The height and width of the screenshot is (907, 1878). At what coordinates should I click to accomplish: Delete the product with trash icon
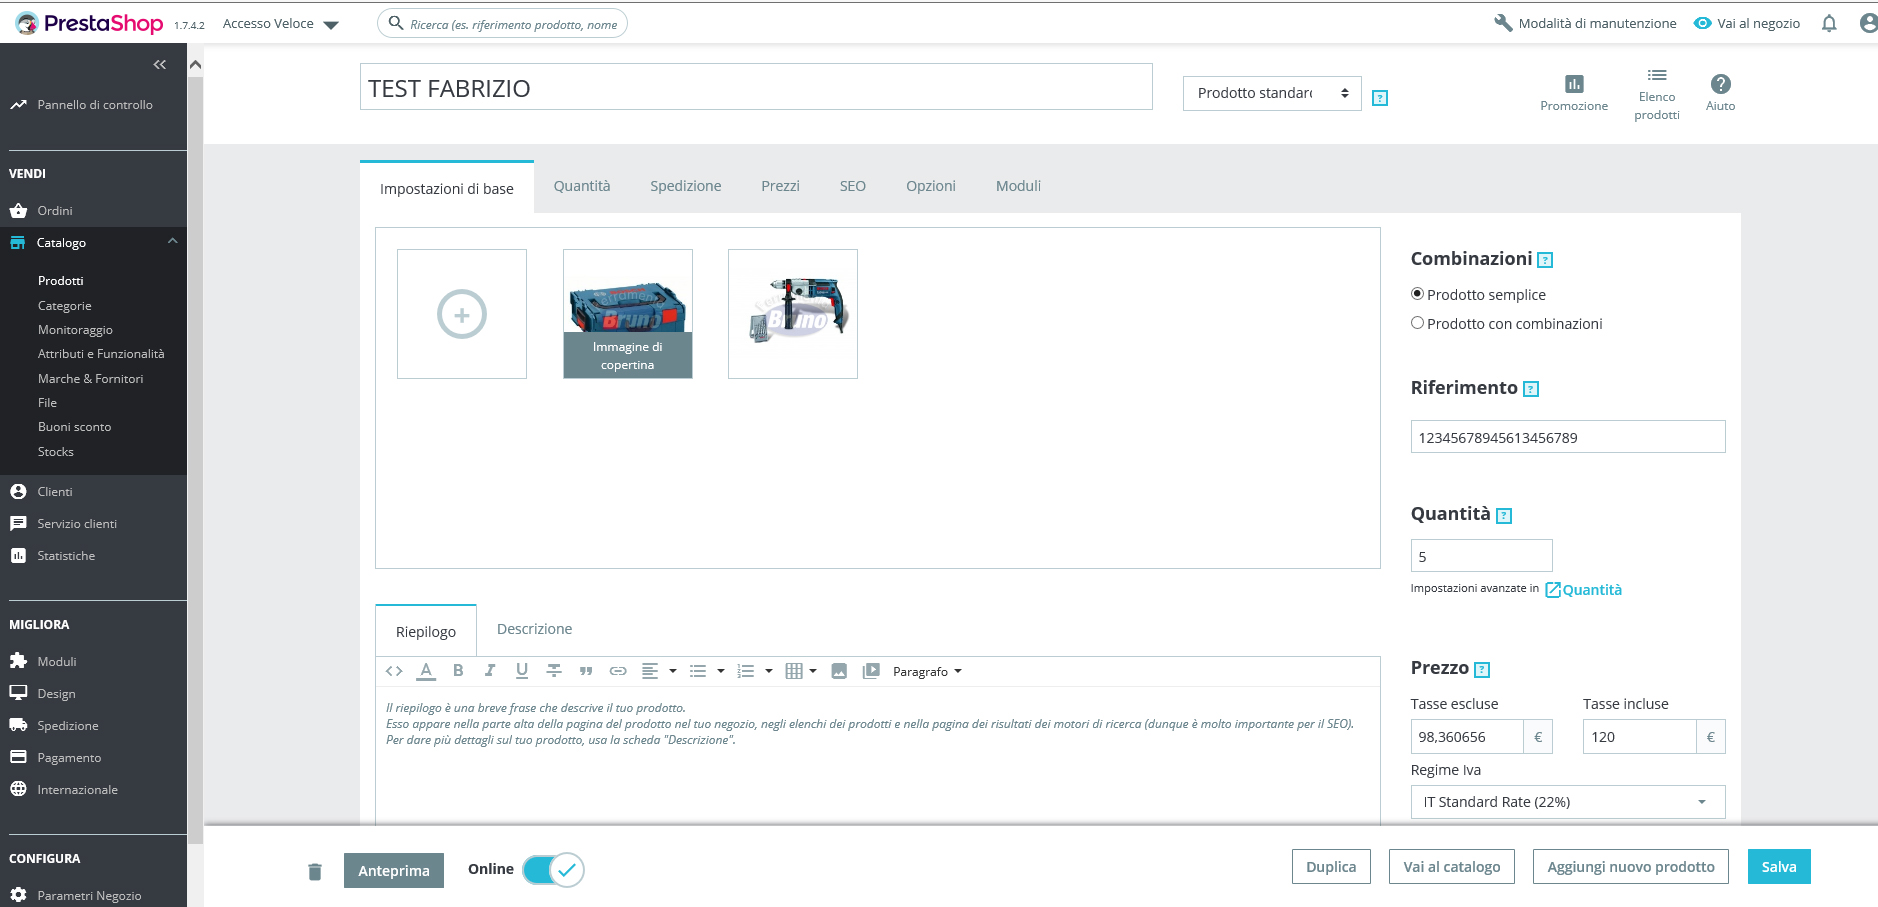315,871
